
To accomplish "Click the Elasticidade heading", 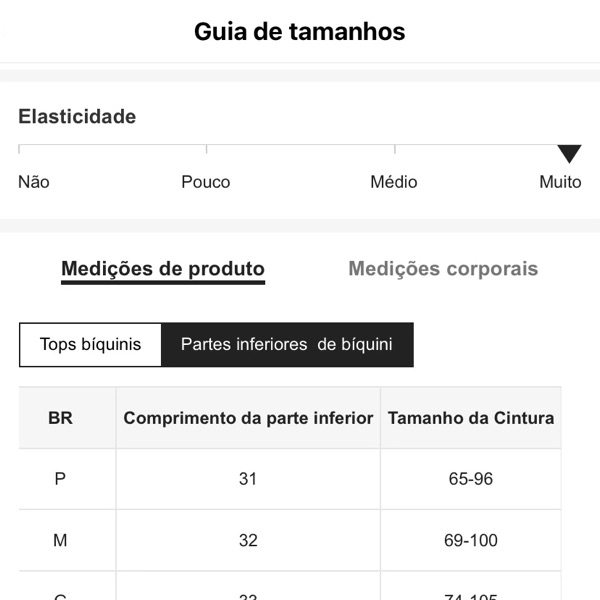I will [x=77, y=116].
